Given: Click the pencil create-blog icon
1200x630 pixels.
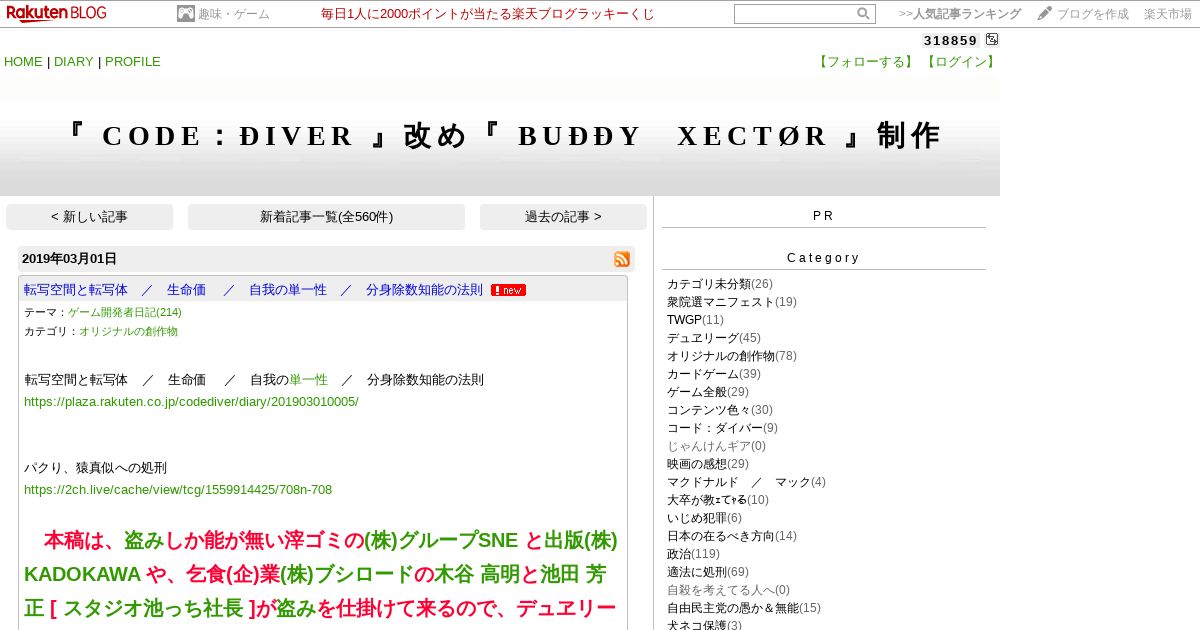Looking at the screenshot, I should click(x=1044, y=14).
